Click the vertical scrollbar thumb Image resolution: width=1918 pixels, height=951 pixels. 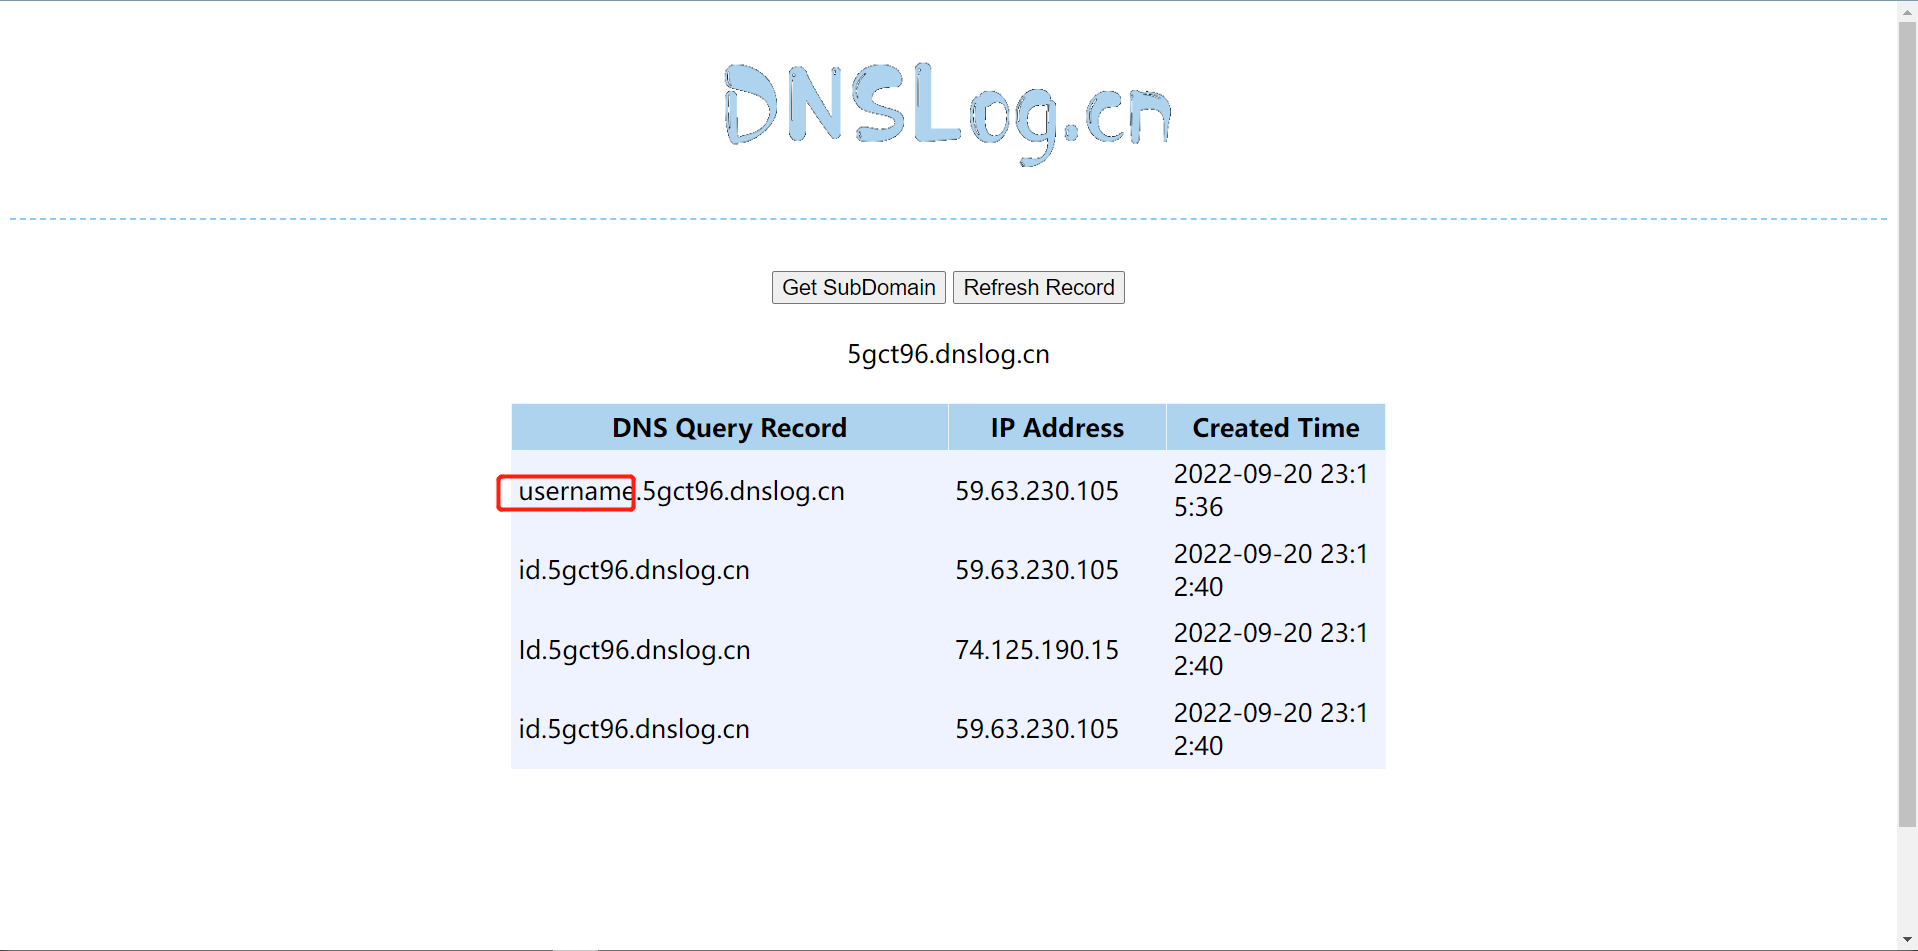[1907, 424]
